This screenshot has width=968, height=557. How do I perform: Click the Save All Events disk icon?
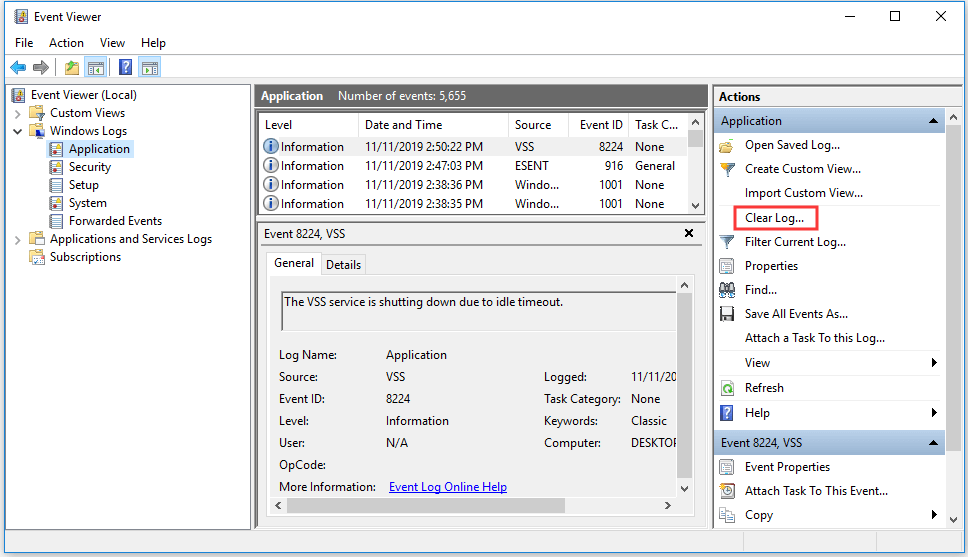point(727,314)
